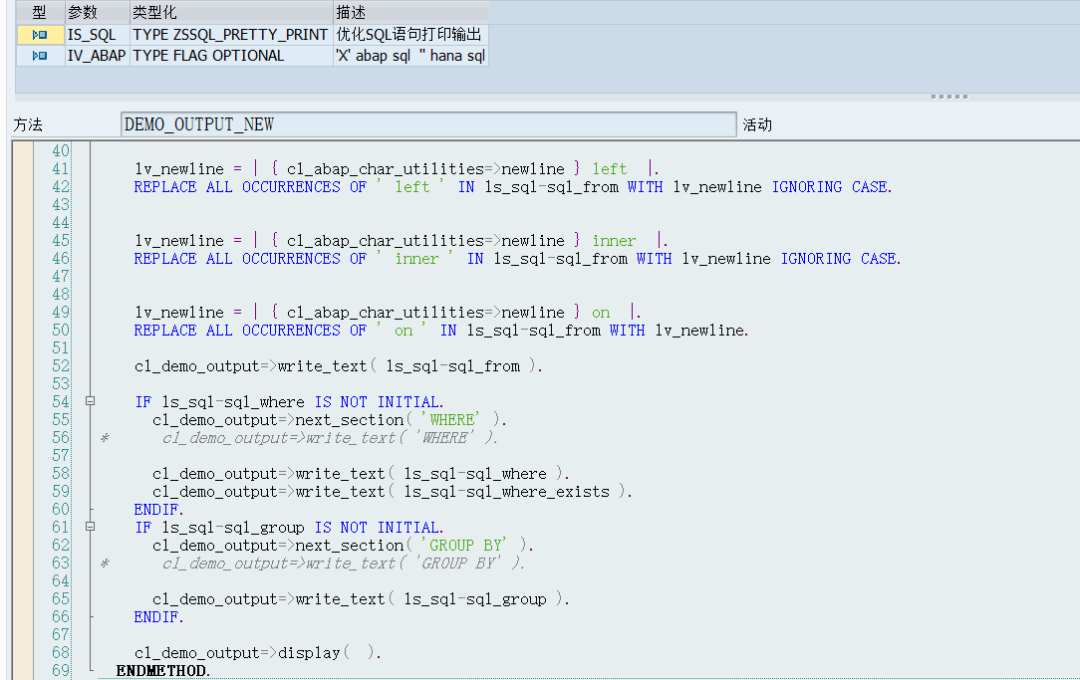Screen dimensions: 1080x680
Task: Click line number 52 in the gutter
Action: [61, 366]
